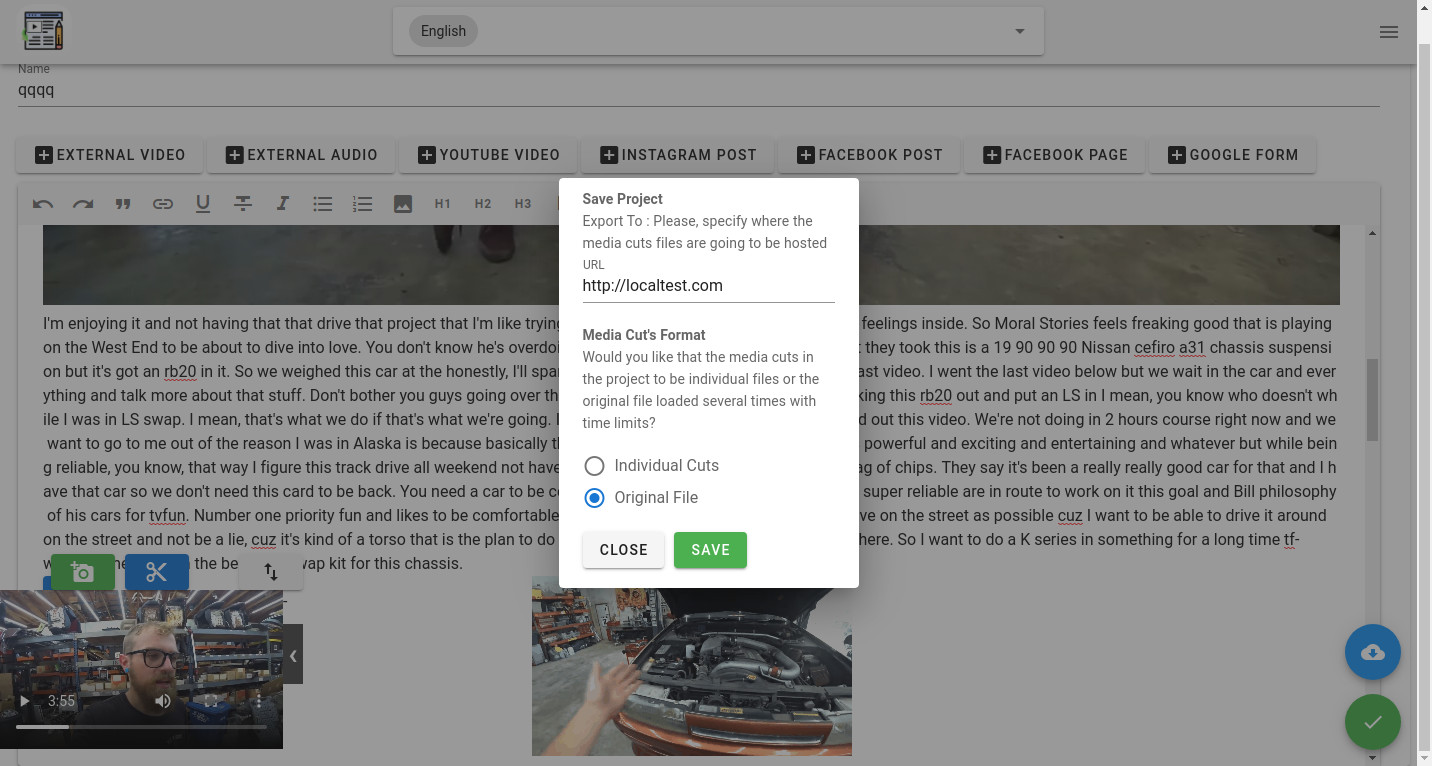The width and height of the screenshot is (1432, 766).
Task: Click the redo arrow in editor toolbar
Action: click(83, 204)
